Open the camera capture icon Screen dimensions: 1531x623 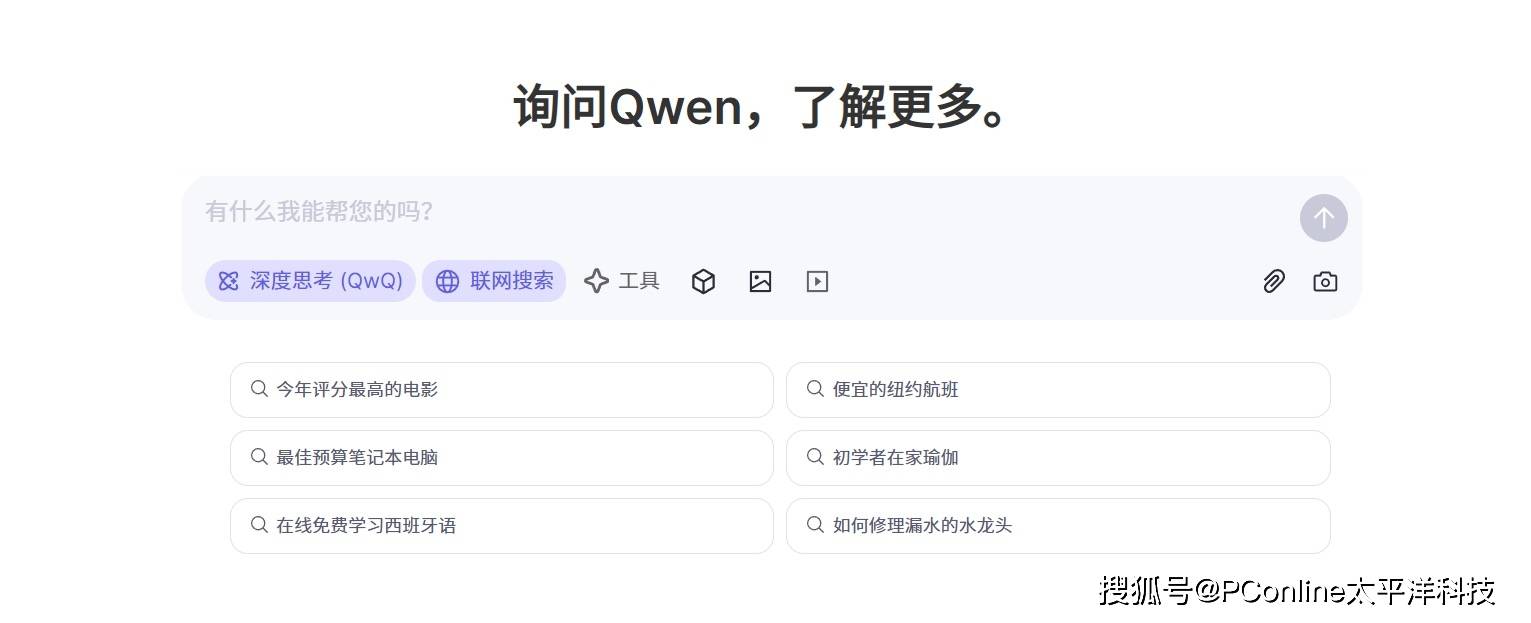pyautogui.click(x=1325, y=282)
